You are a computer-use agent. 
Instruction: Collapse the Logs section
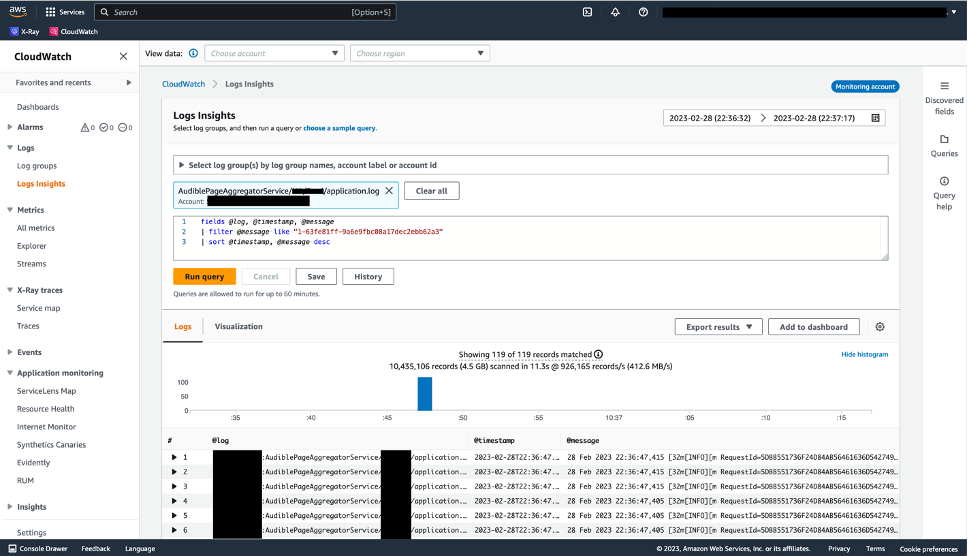[10, 147]
